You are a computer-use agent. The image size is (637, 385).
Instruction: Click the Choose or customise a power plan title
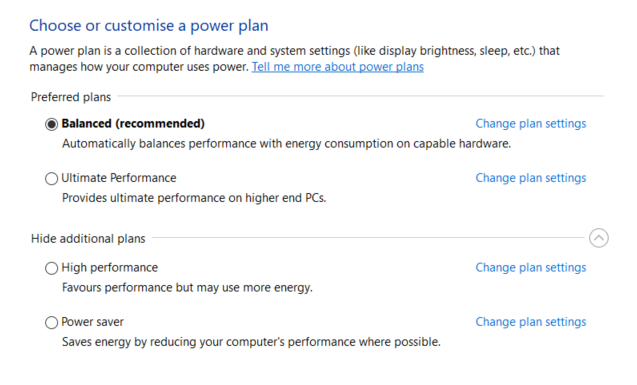[149, 26]
